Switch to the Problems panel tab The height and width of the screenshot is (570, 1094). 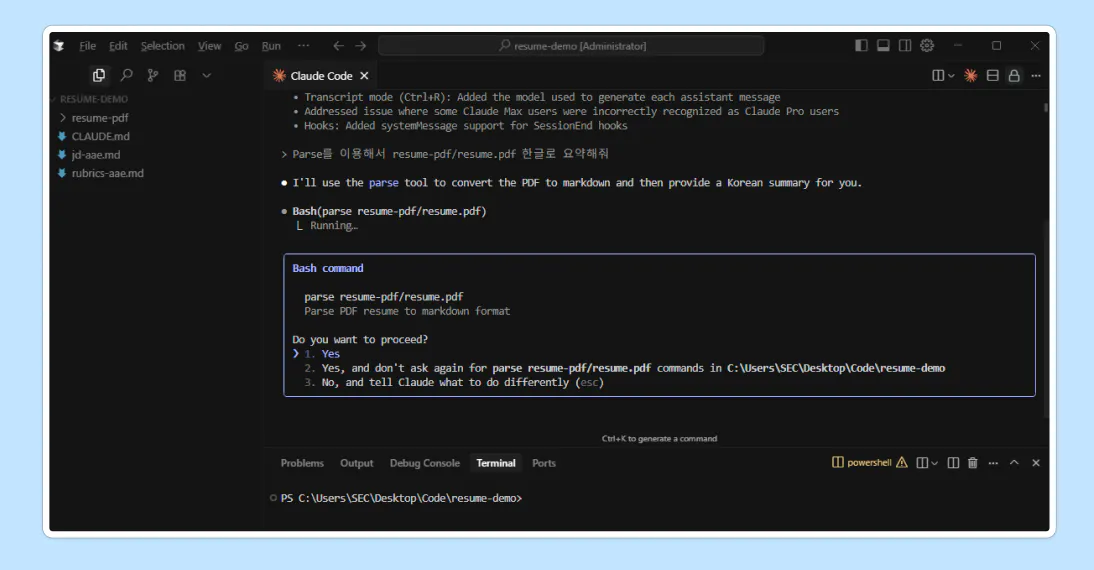tap(302, 463)
